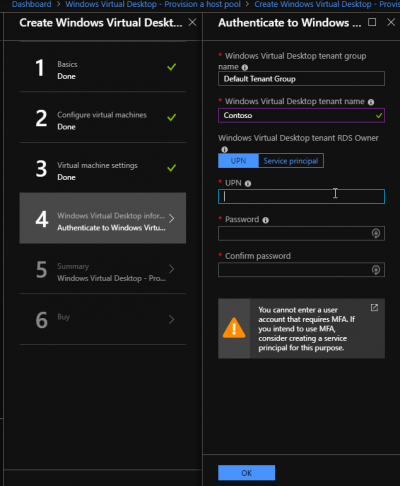Click info icon under RDS Owner label
The height and width of the screenshot is (486, 400).
click(225, 149)
